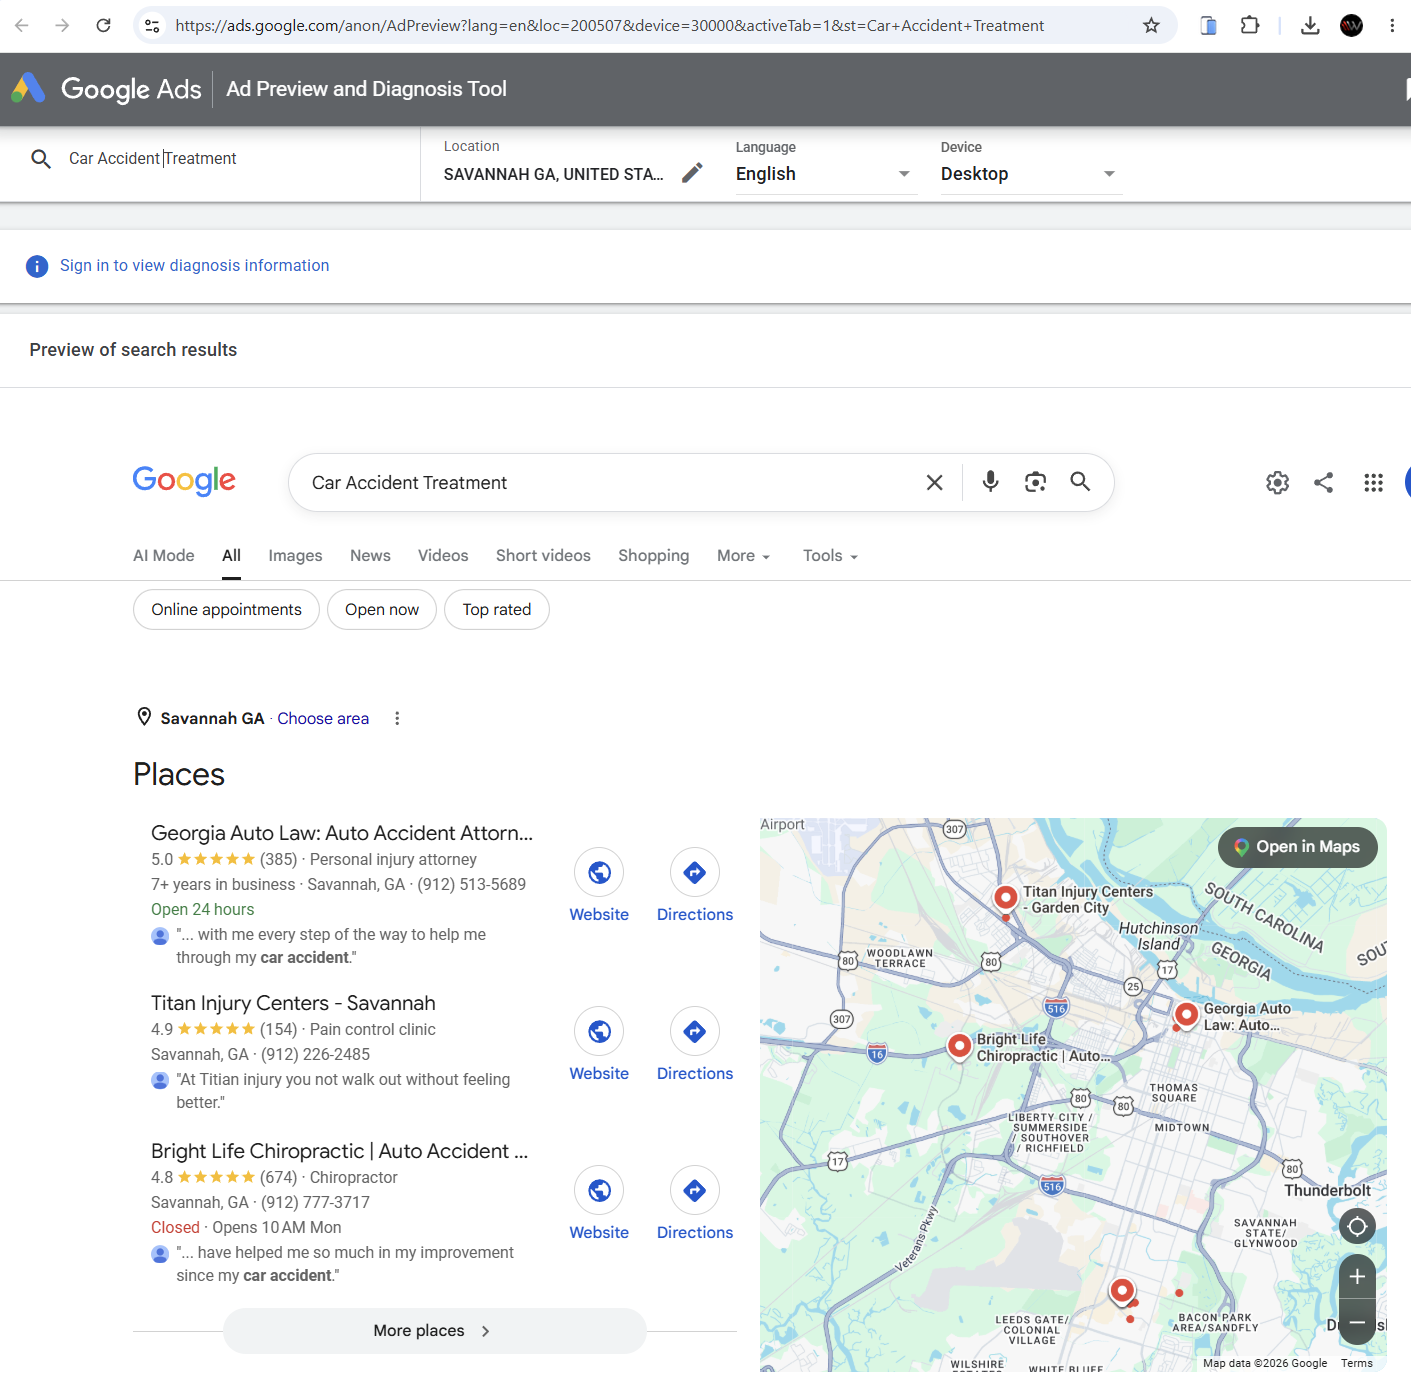1411x1380 pixels.
Task: Zoom in on the map
Action: click(x=1357, y=1276)
